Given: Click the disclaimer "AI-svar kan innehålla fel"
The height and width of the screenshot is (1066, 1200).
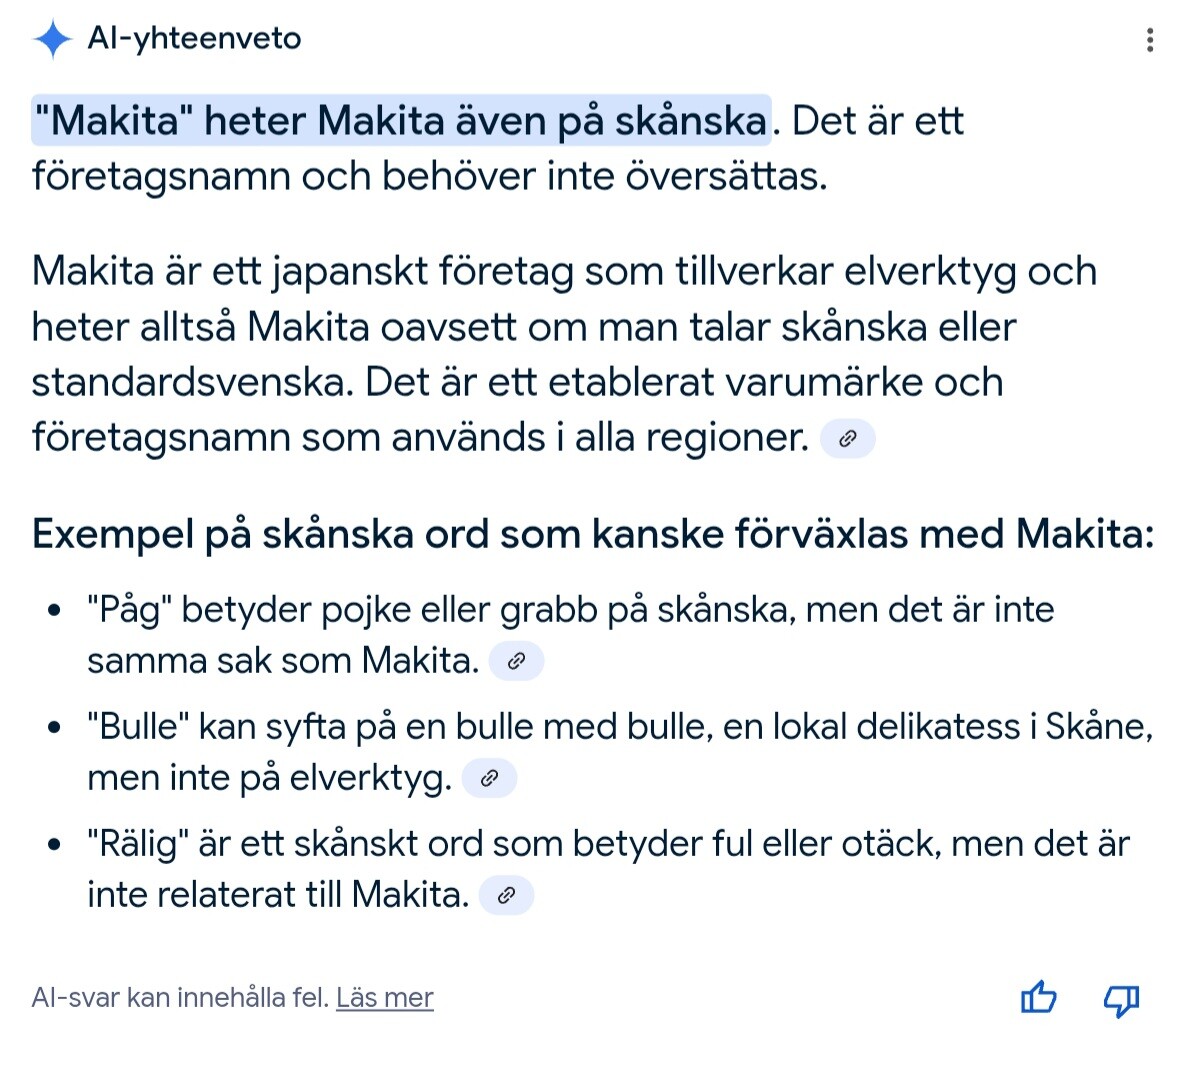Looking at the screenshot, I should (180, 998).
